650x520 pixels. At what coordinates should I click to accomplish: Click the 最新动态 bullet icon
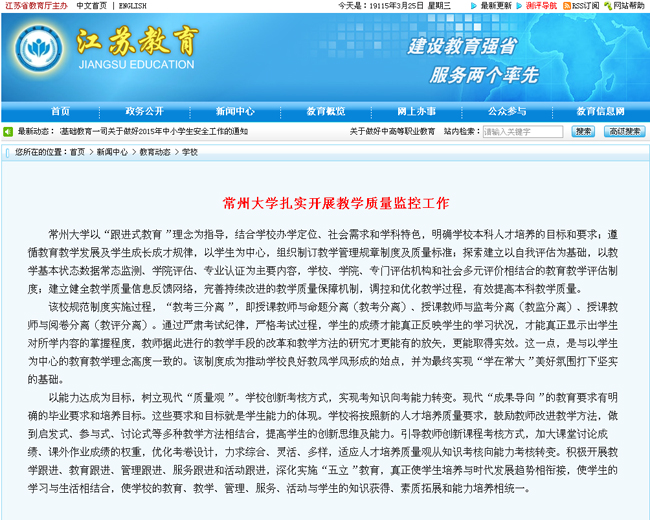(x=8, y=131)
